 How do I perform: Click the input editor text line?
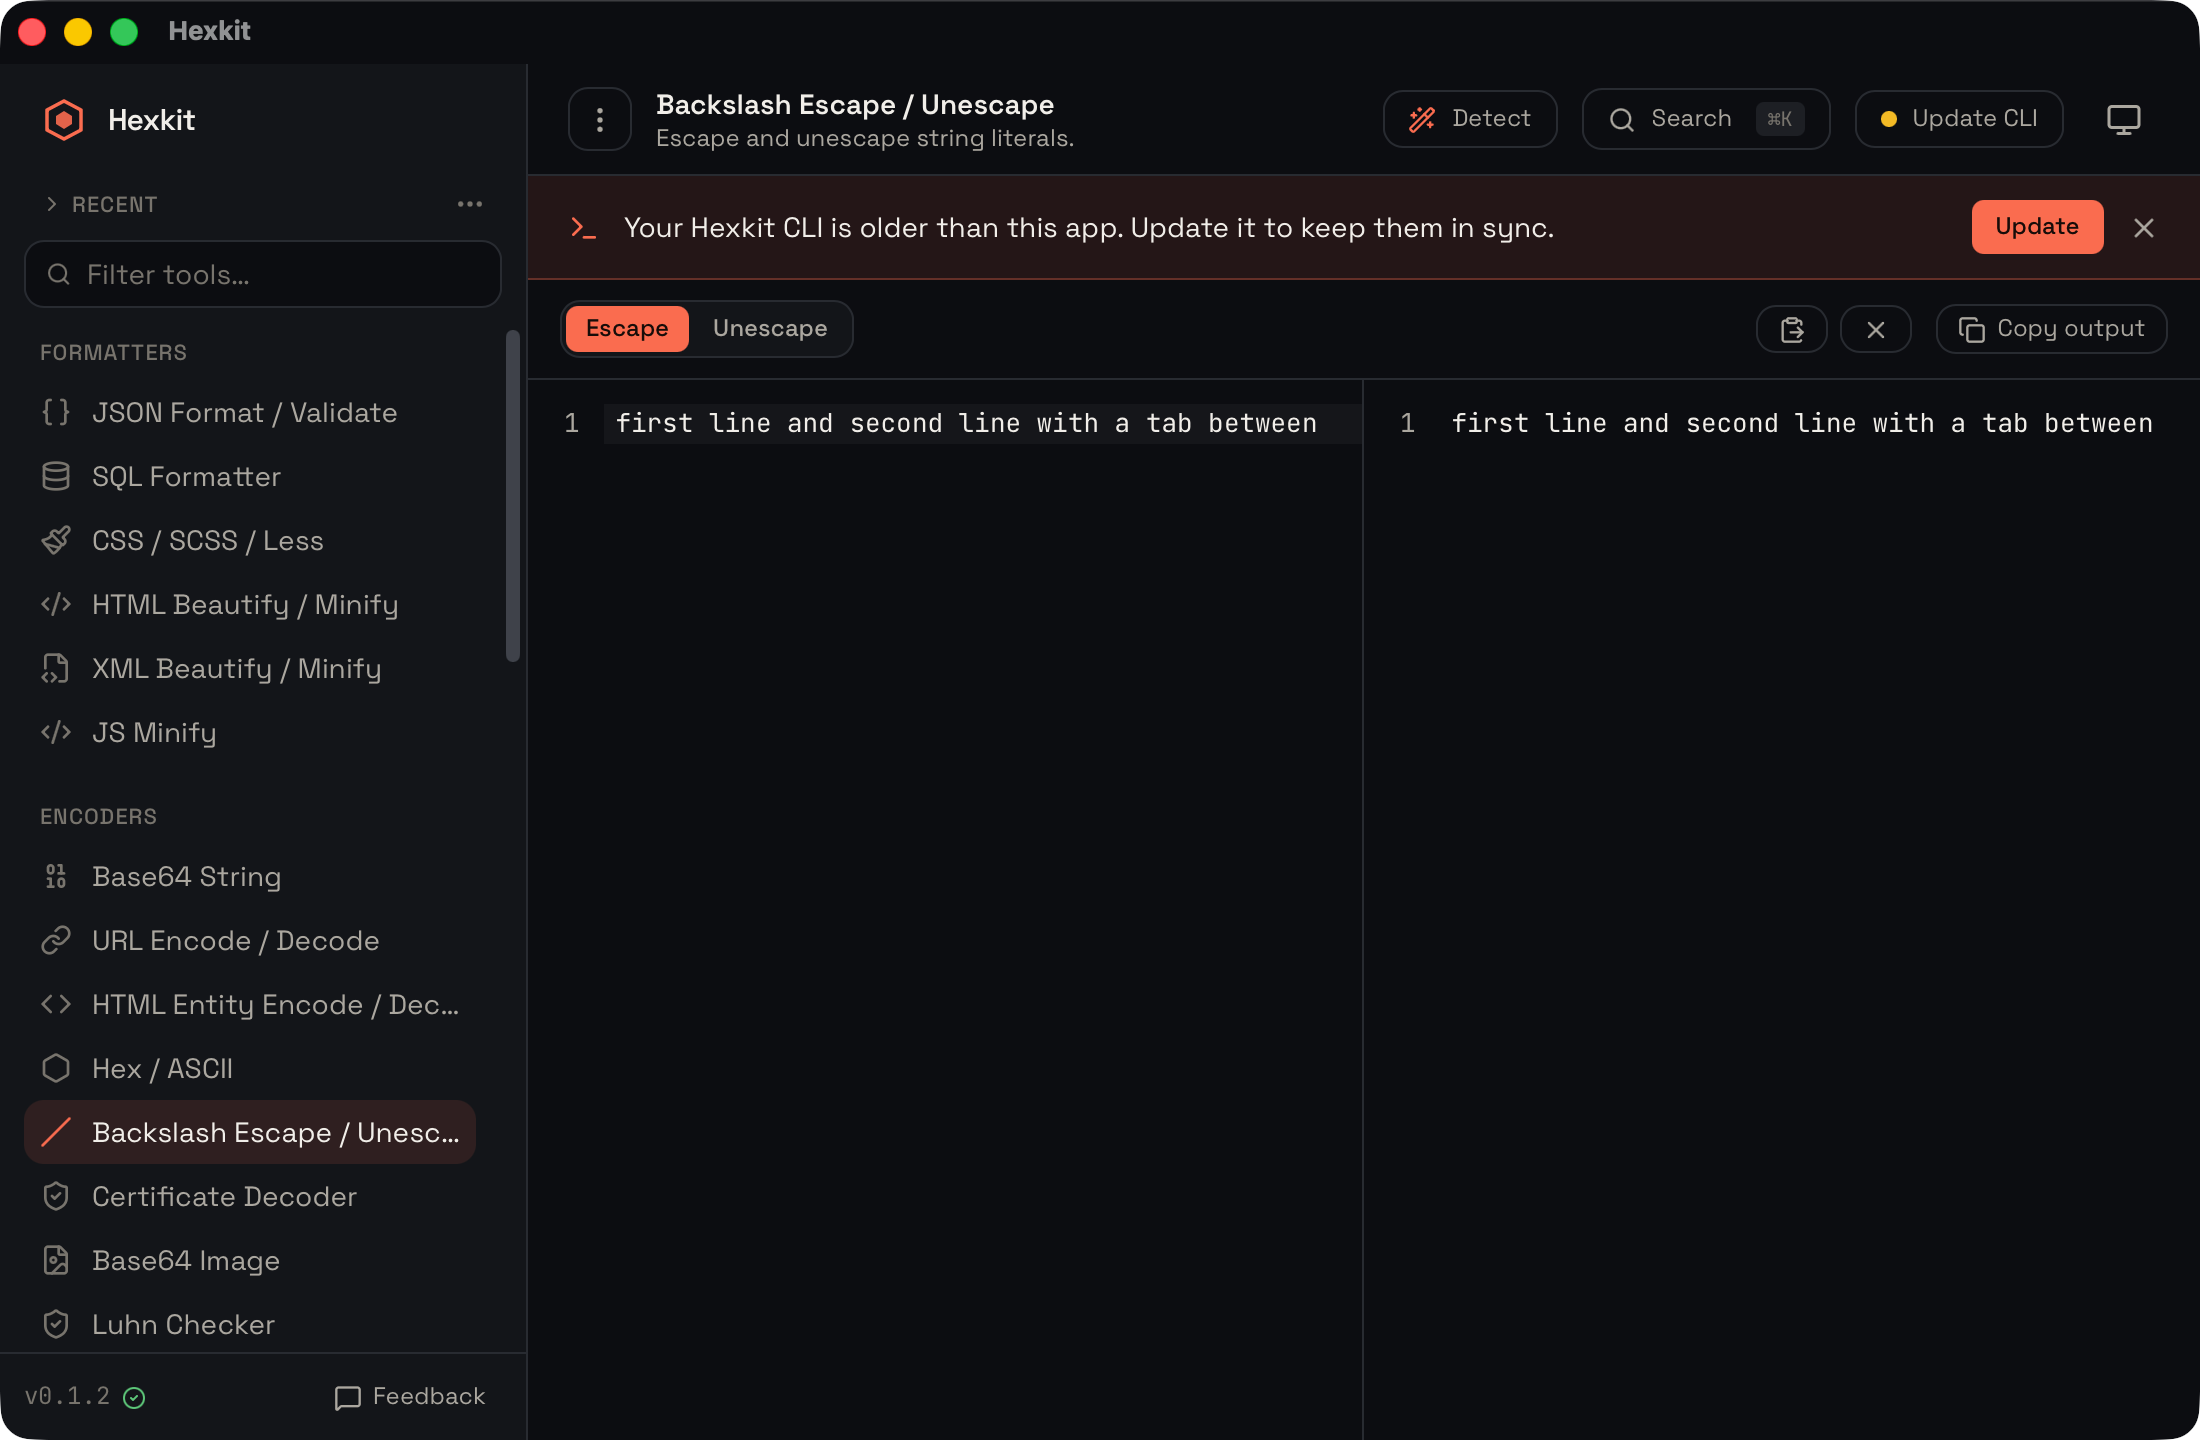pyautogui.click(x=965, y=424)
